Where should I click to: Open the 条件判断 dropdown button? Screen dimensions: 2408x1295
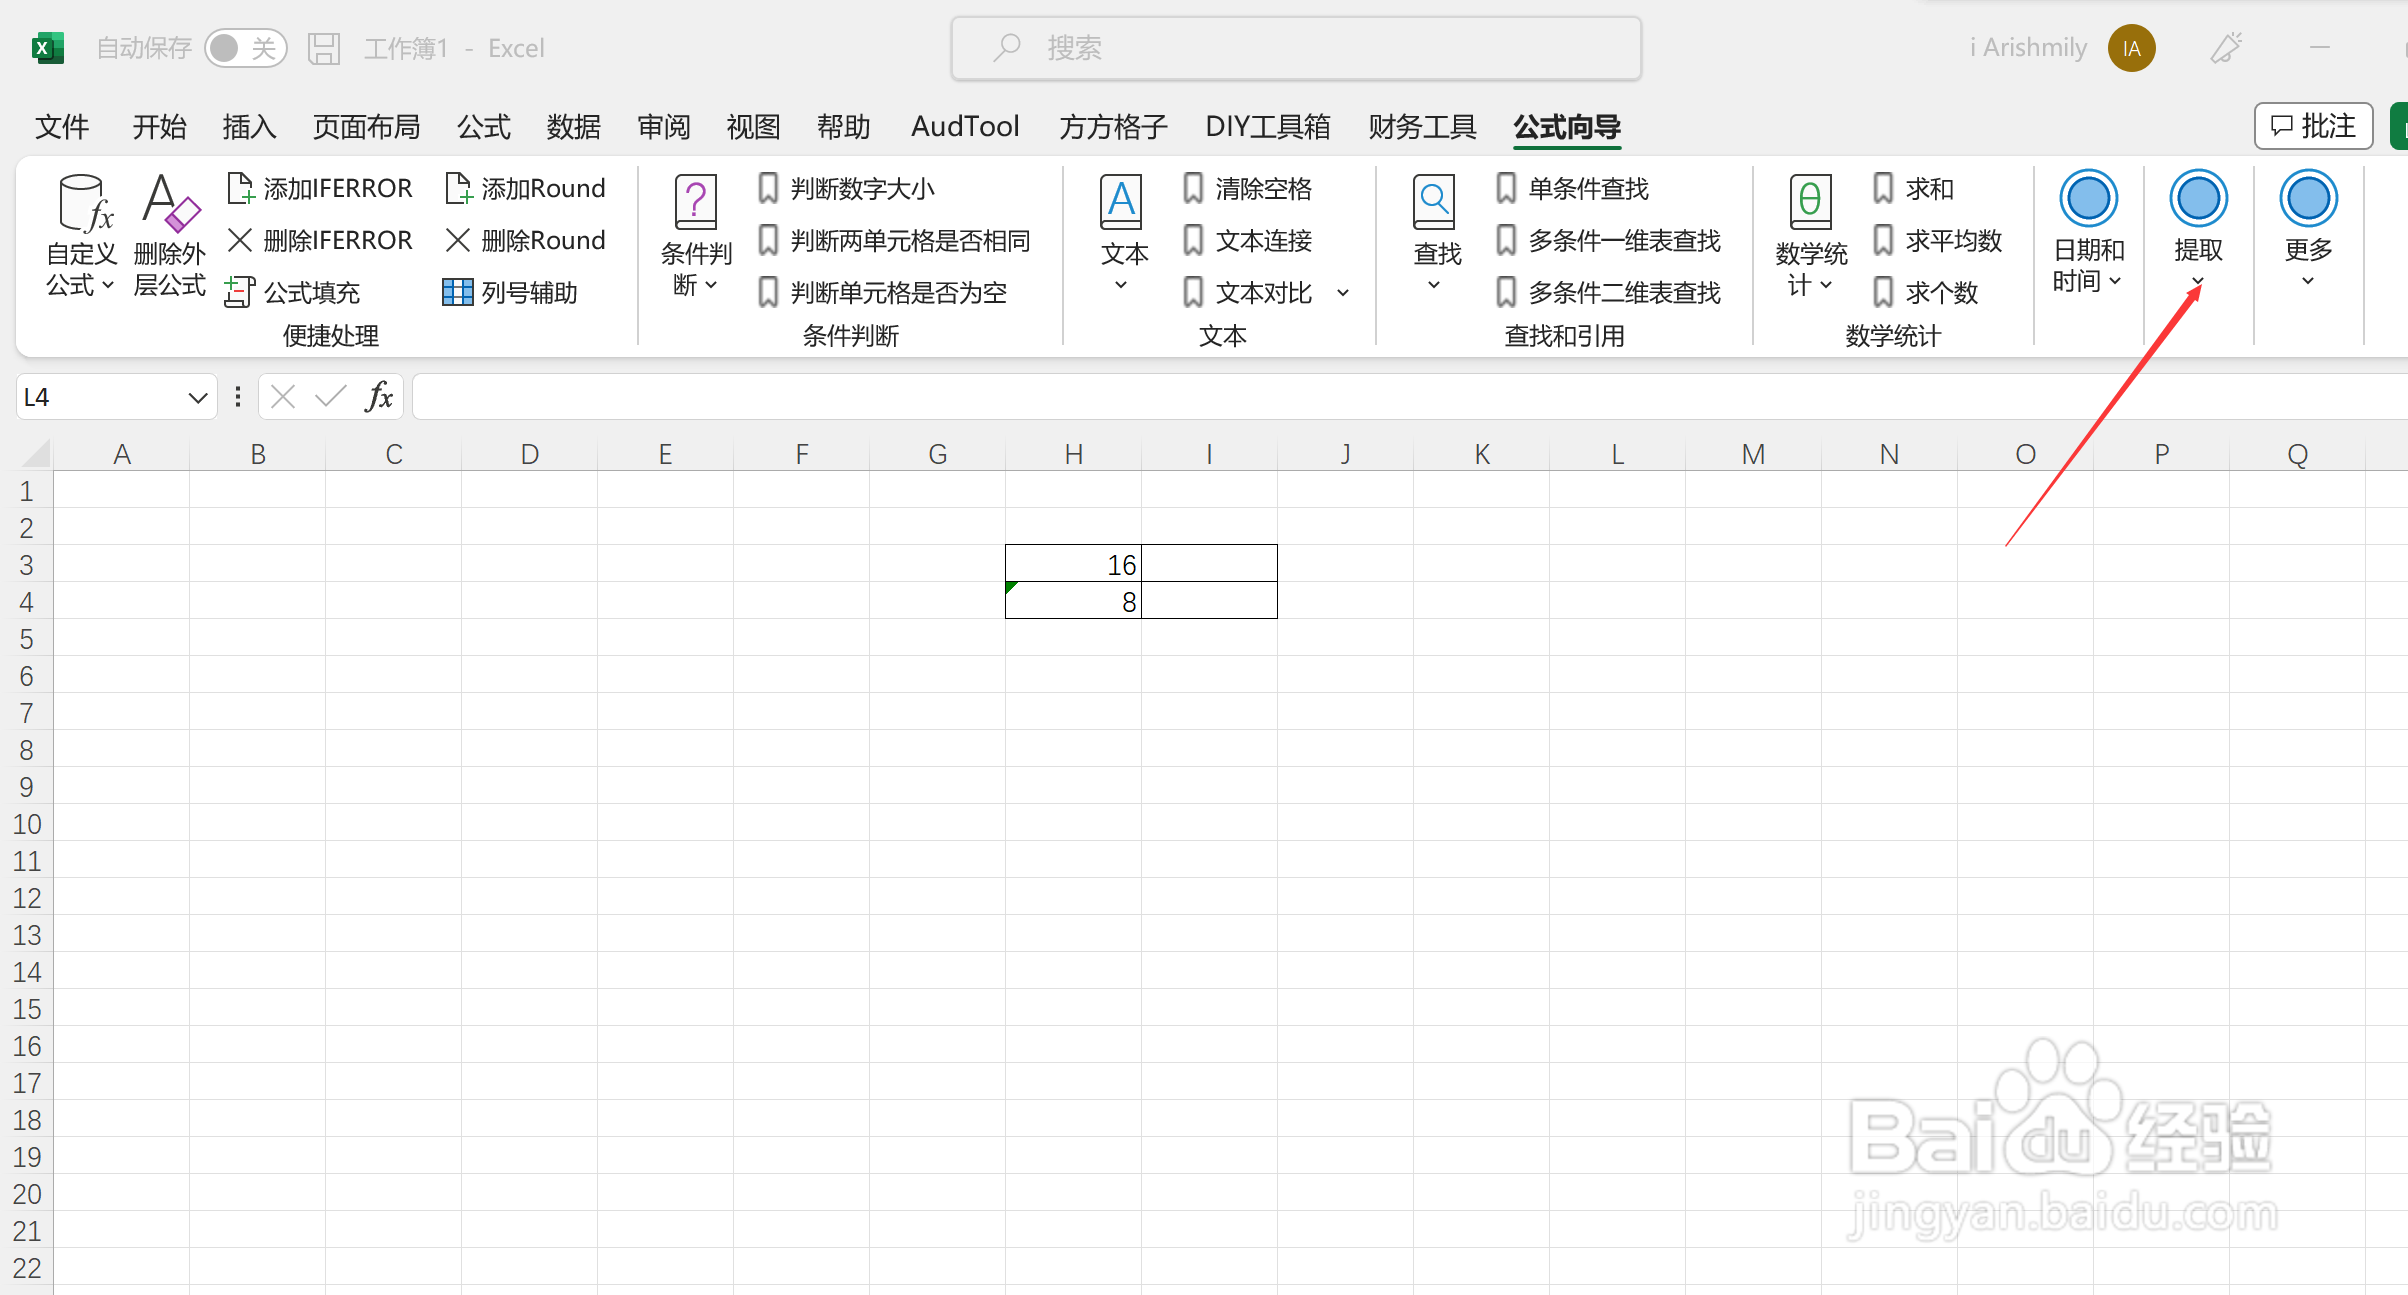coord(696,236)
